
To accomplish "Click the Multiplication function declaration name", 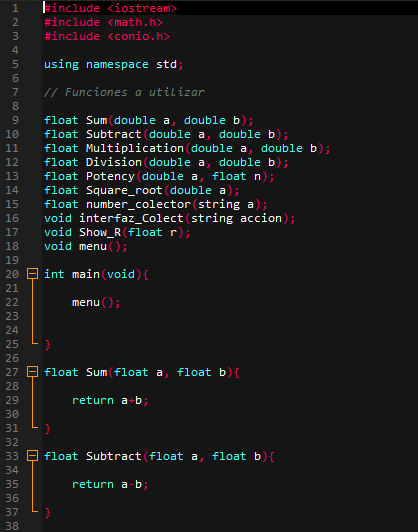I will (x=135, y=148).
